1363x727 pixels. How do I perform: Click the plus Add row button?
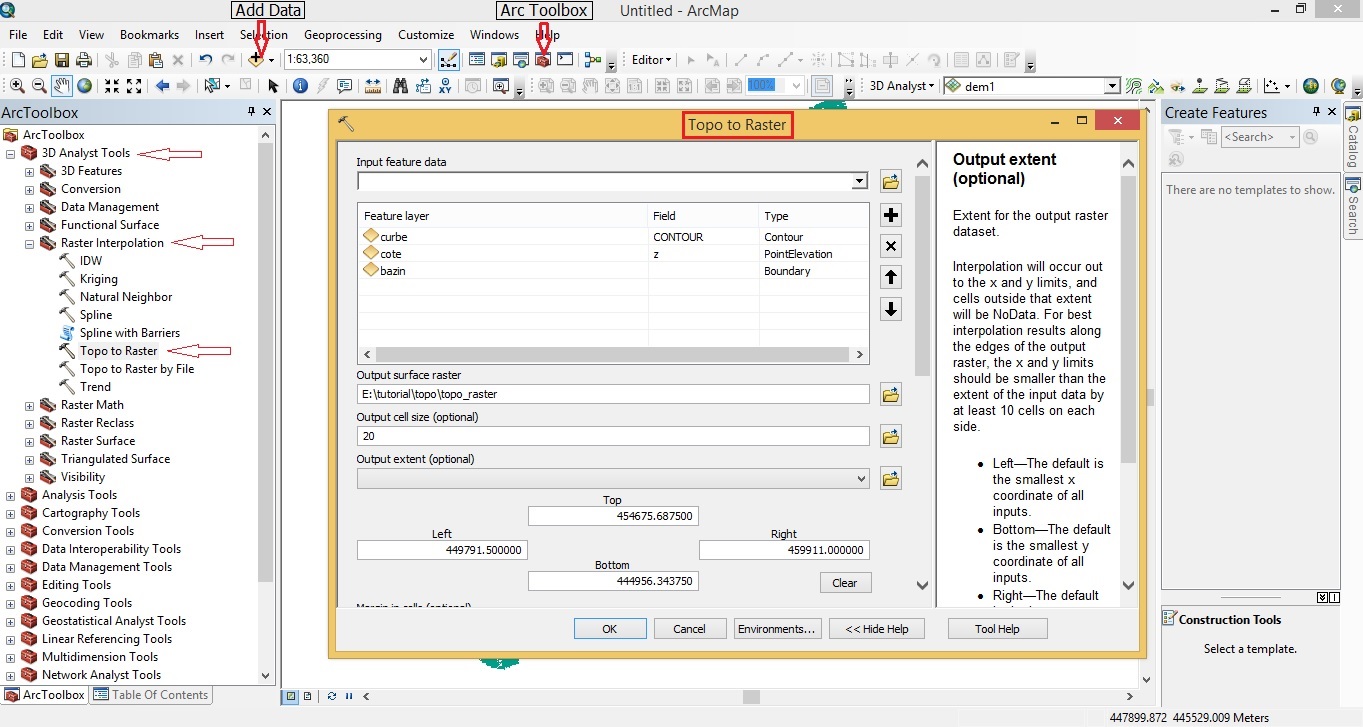pos(891,215)
